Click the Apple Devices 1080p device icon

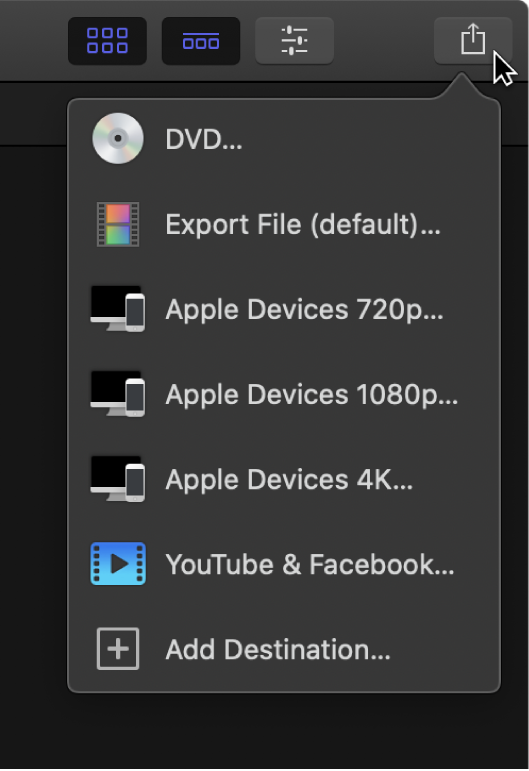(x=118, y=394)
